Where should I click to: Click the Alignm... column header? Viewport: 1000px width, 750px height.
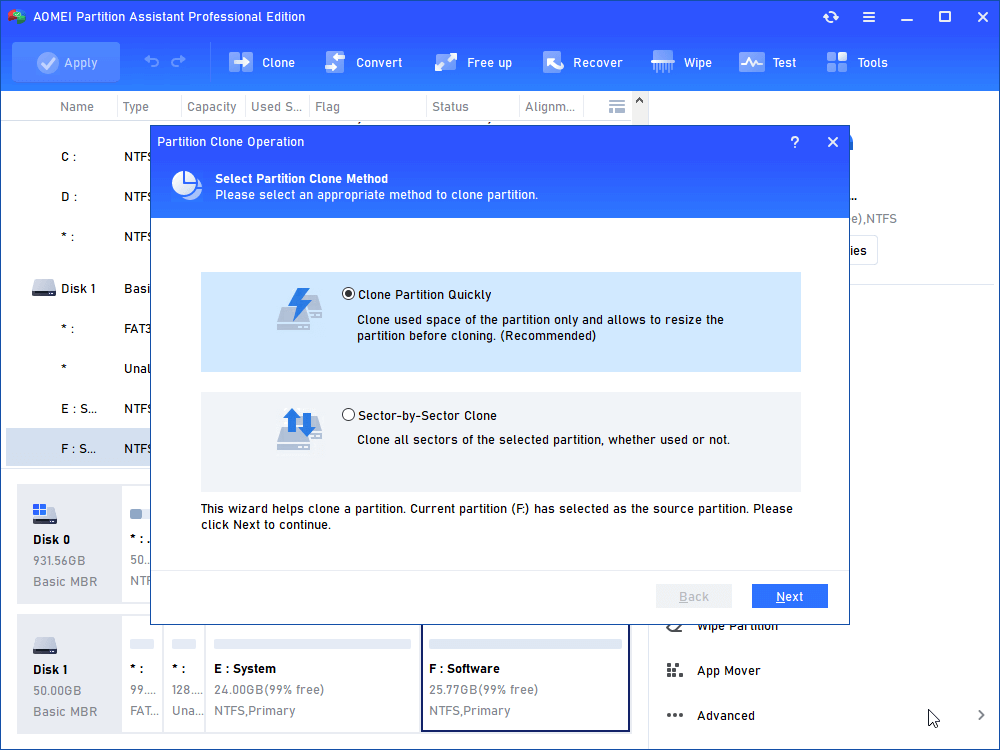pyautogui.click(x=550, y=107)
